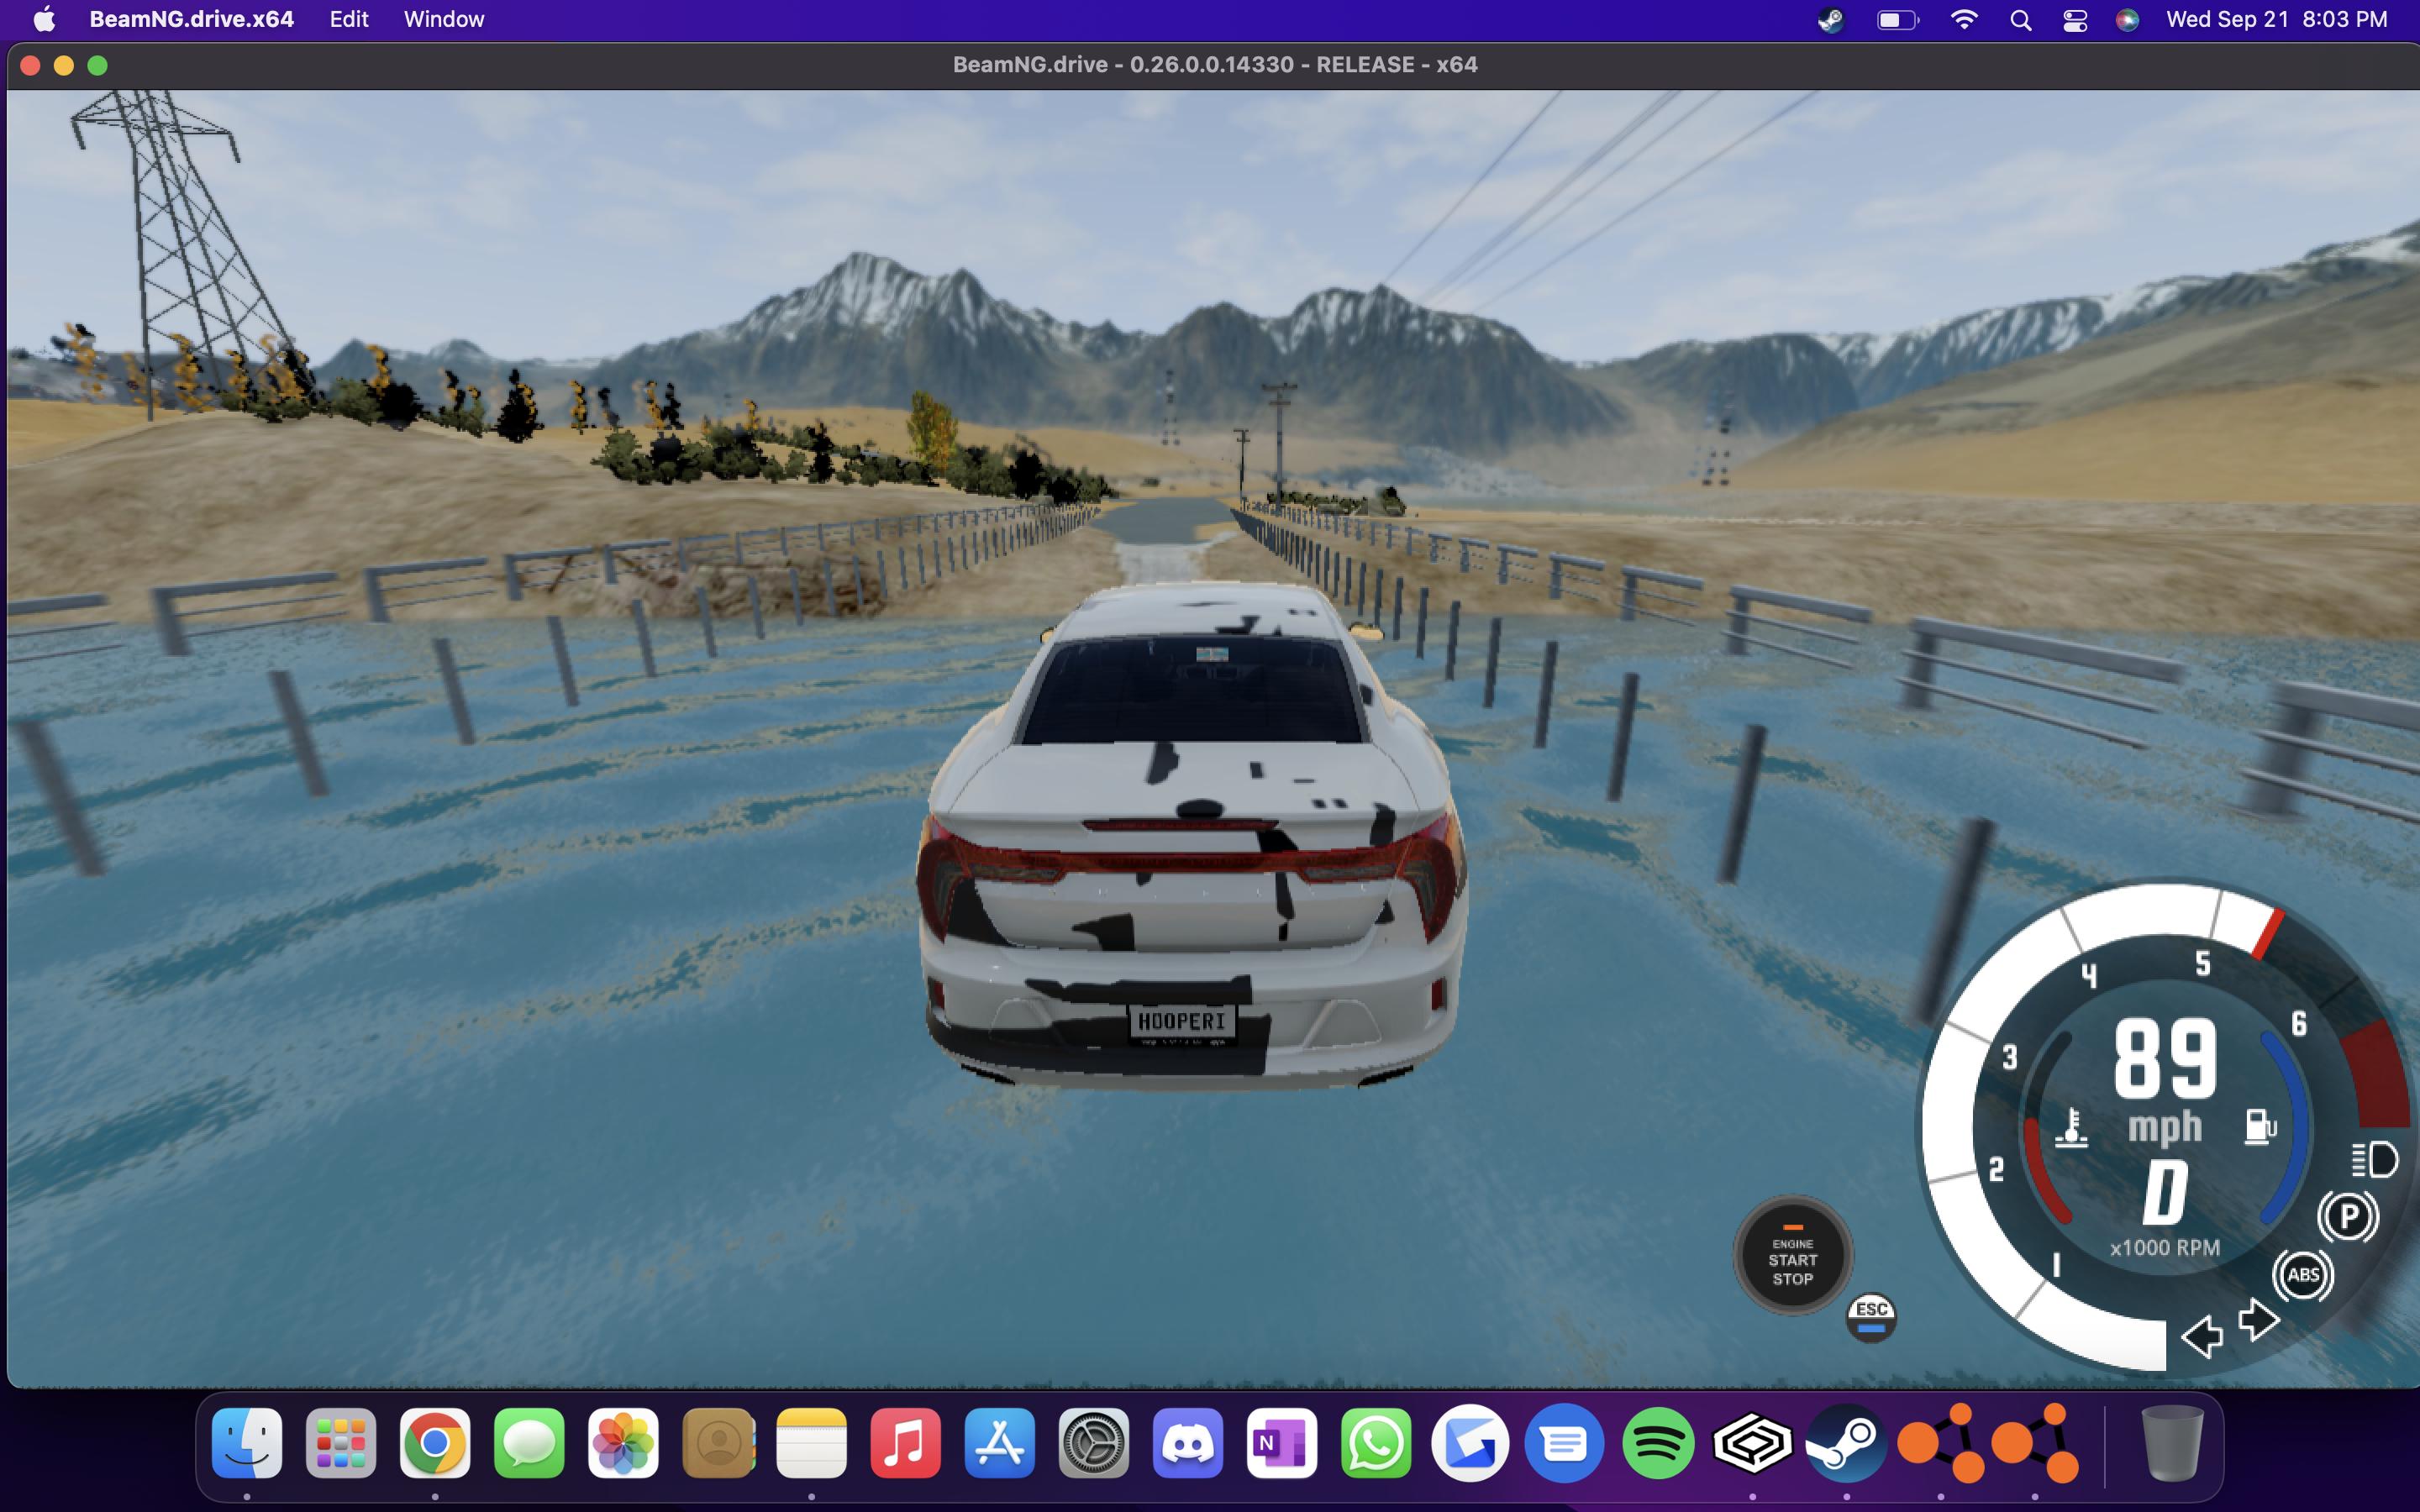Open the blue chat bubble Messages app in dock
The width and height of the screenshot is (2420, 1512).
pos(1563,1443)
